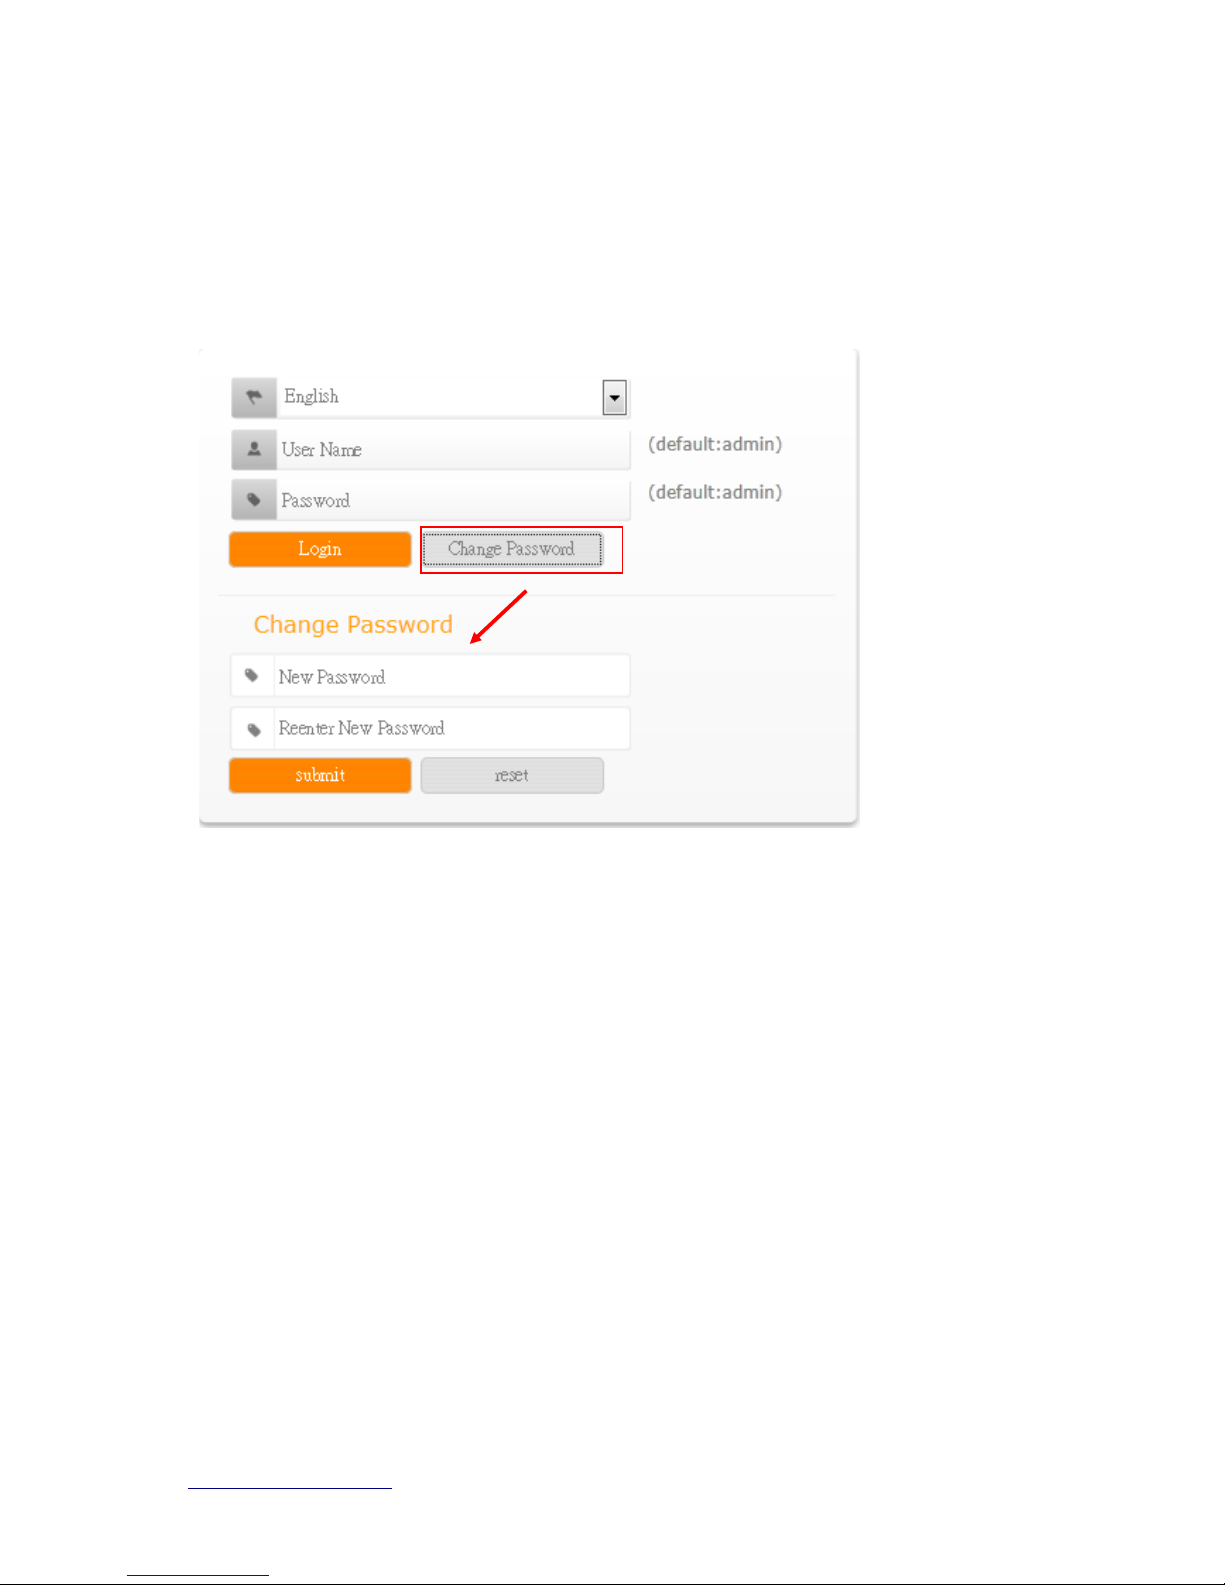Screen dimensions: 1225x1585
Task: Click the arrow button of the language selector
Action: pos(614,397)
